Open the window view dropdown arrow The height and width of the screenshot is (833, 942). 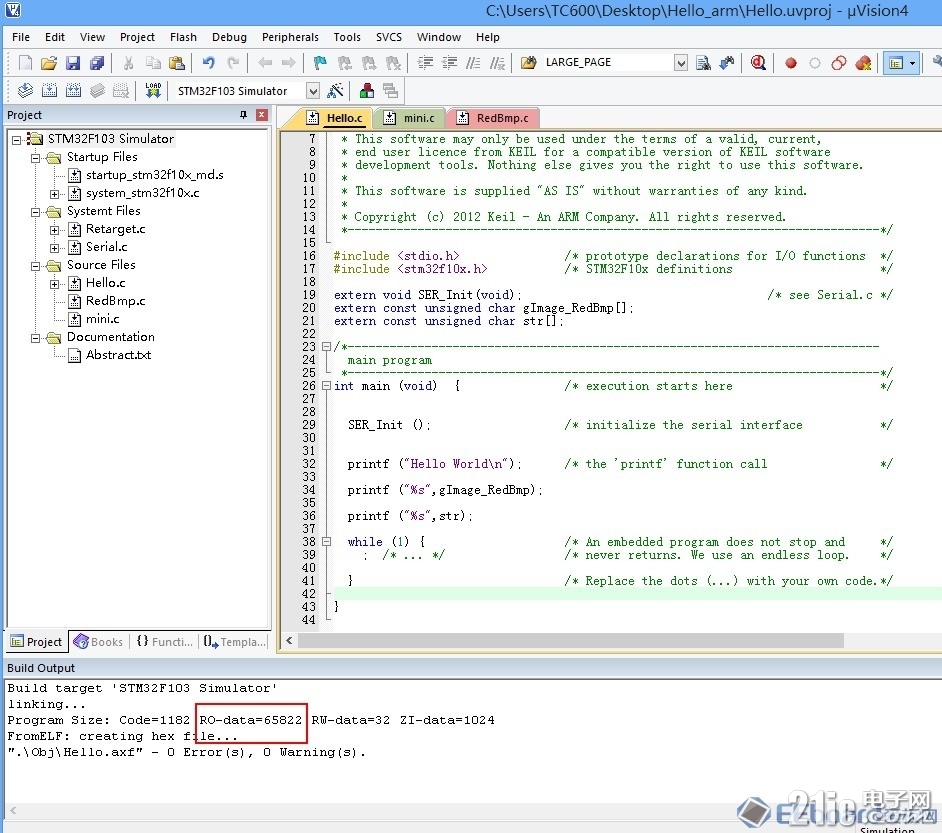913,62
